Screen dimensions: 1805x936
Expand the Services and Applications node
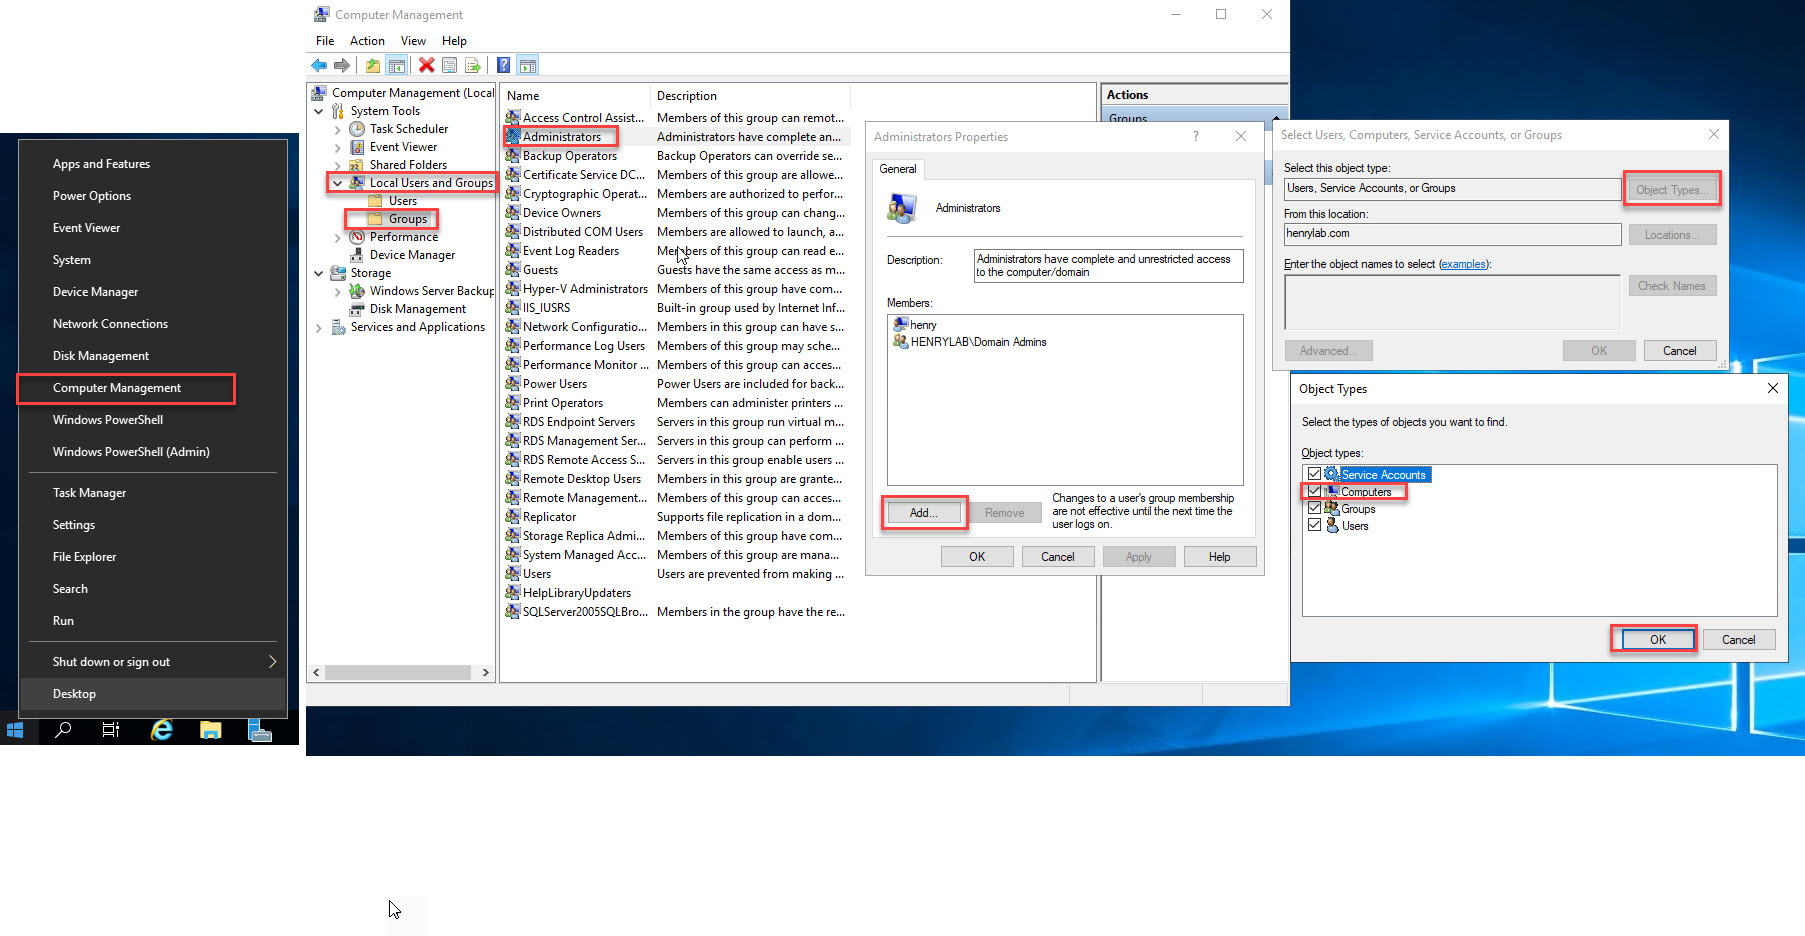(319, 327)
